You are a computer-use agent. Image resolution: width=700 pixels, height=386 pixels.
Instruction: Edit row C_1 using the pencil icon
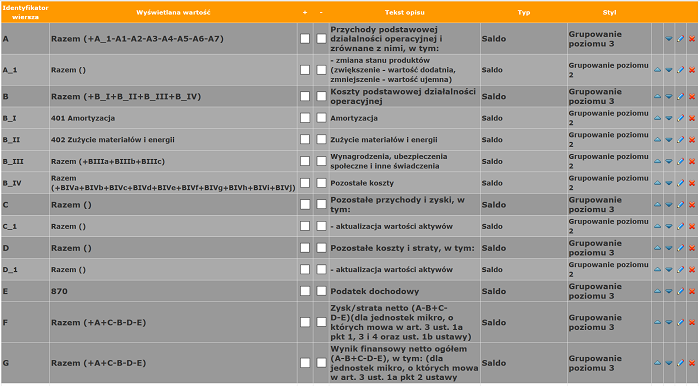coord(680,226)
